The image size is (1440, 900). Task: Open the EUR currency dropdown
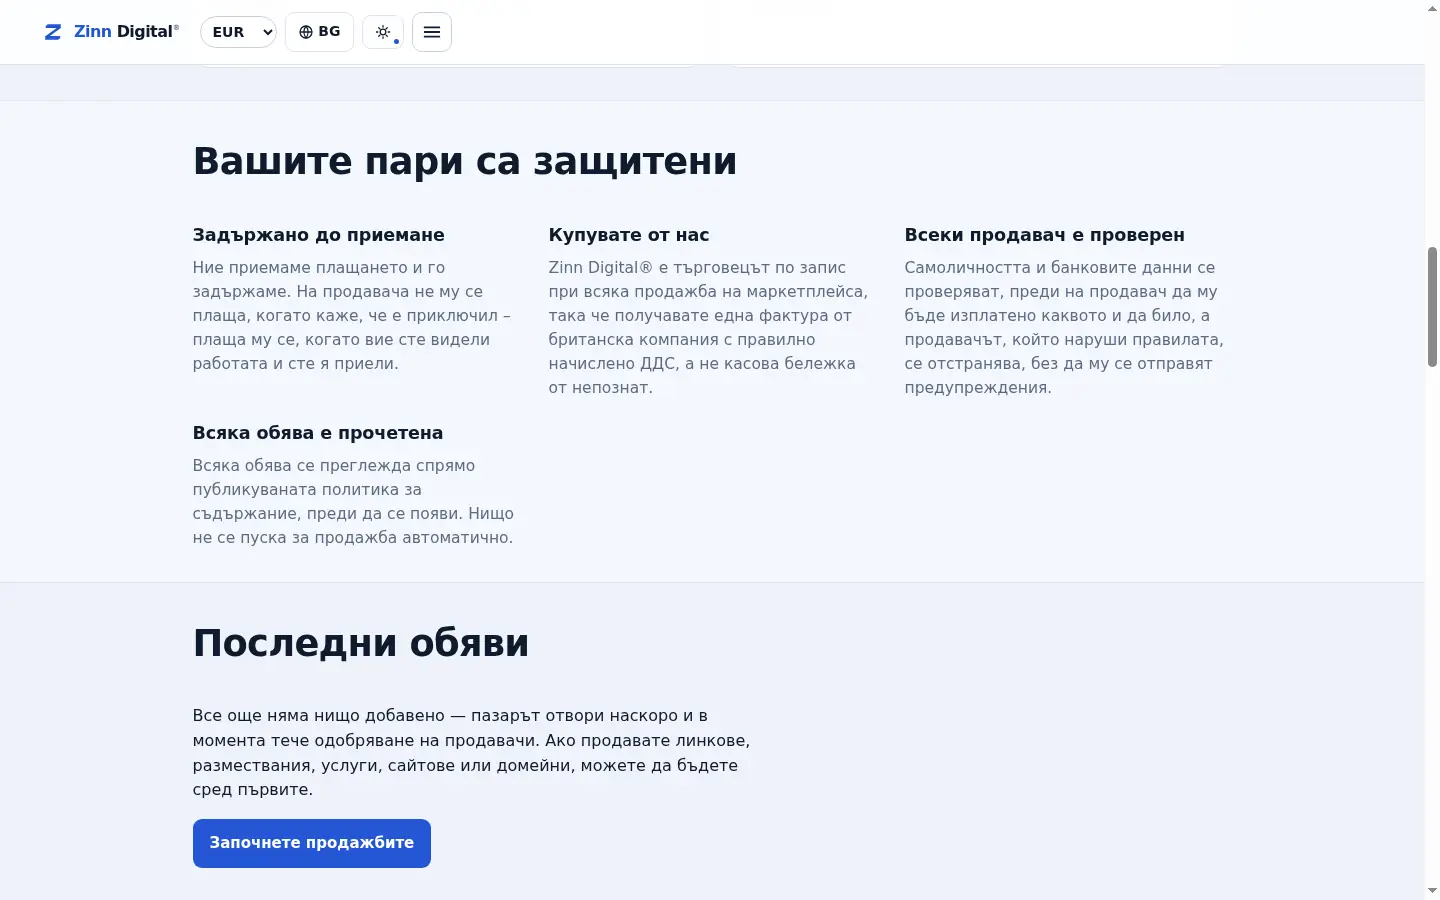238,32
